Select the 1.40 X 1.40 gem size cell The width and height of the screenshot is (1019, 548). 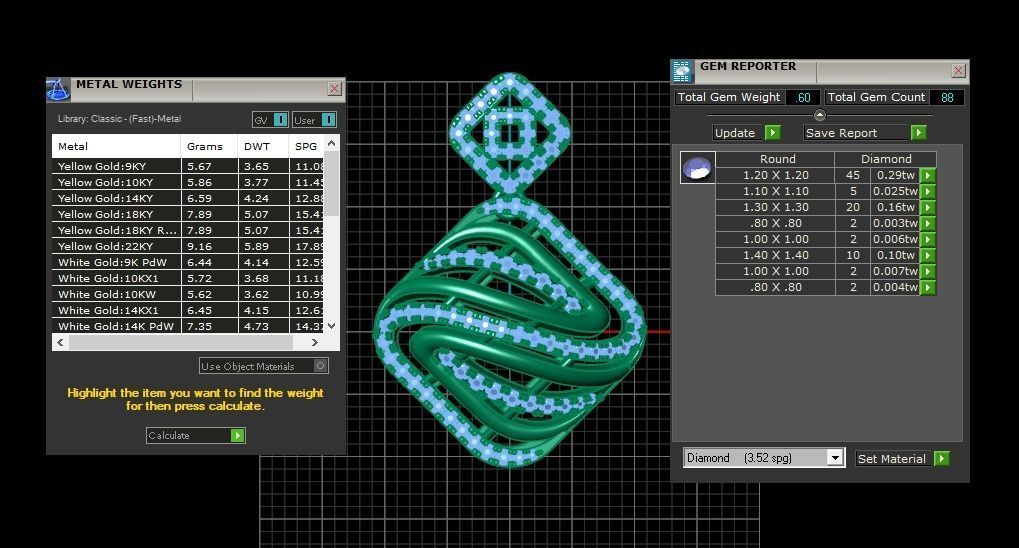click(776, 255)
